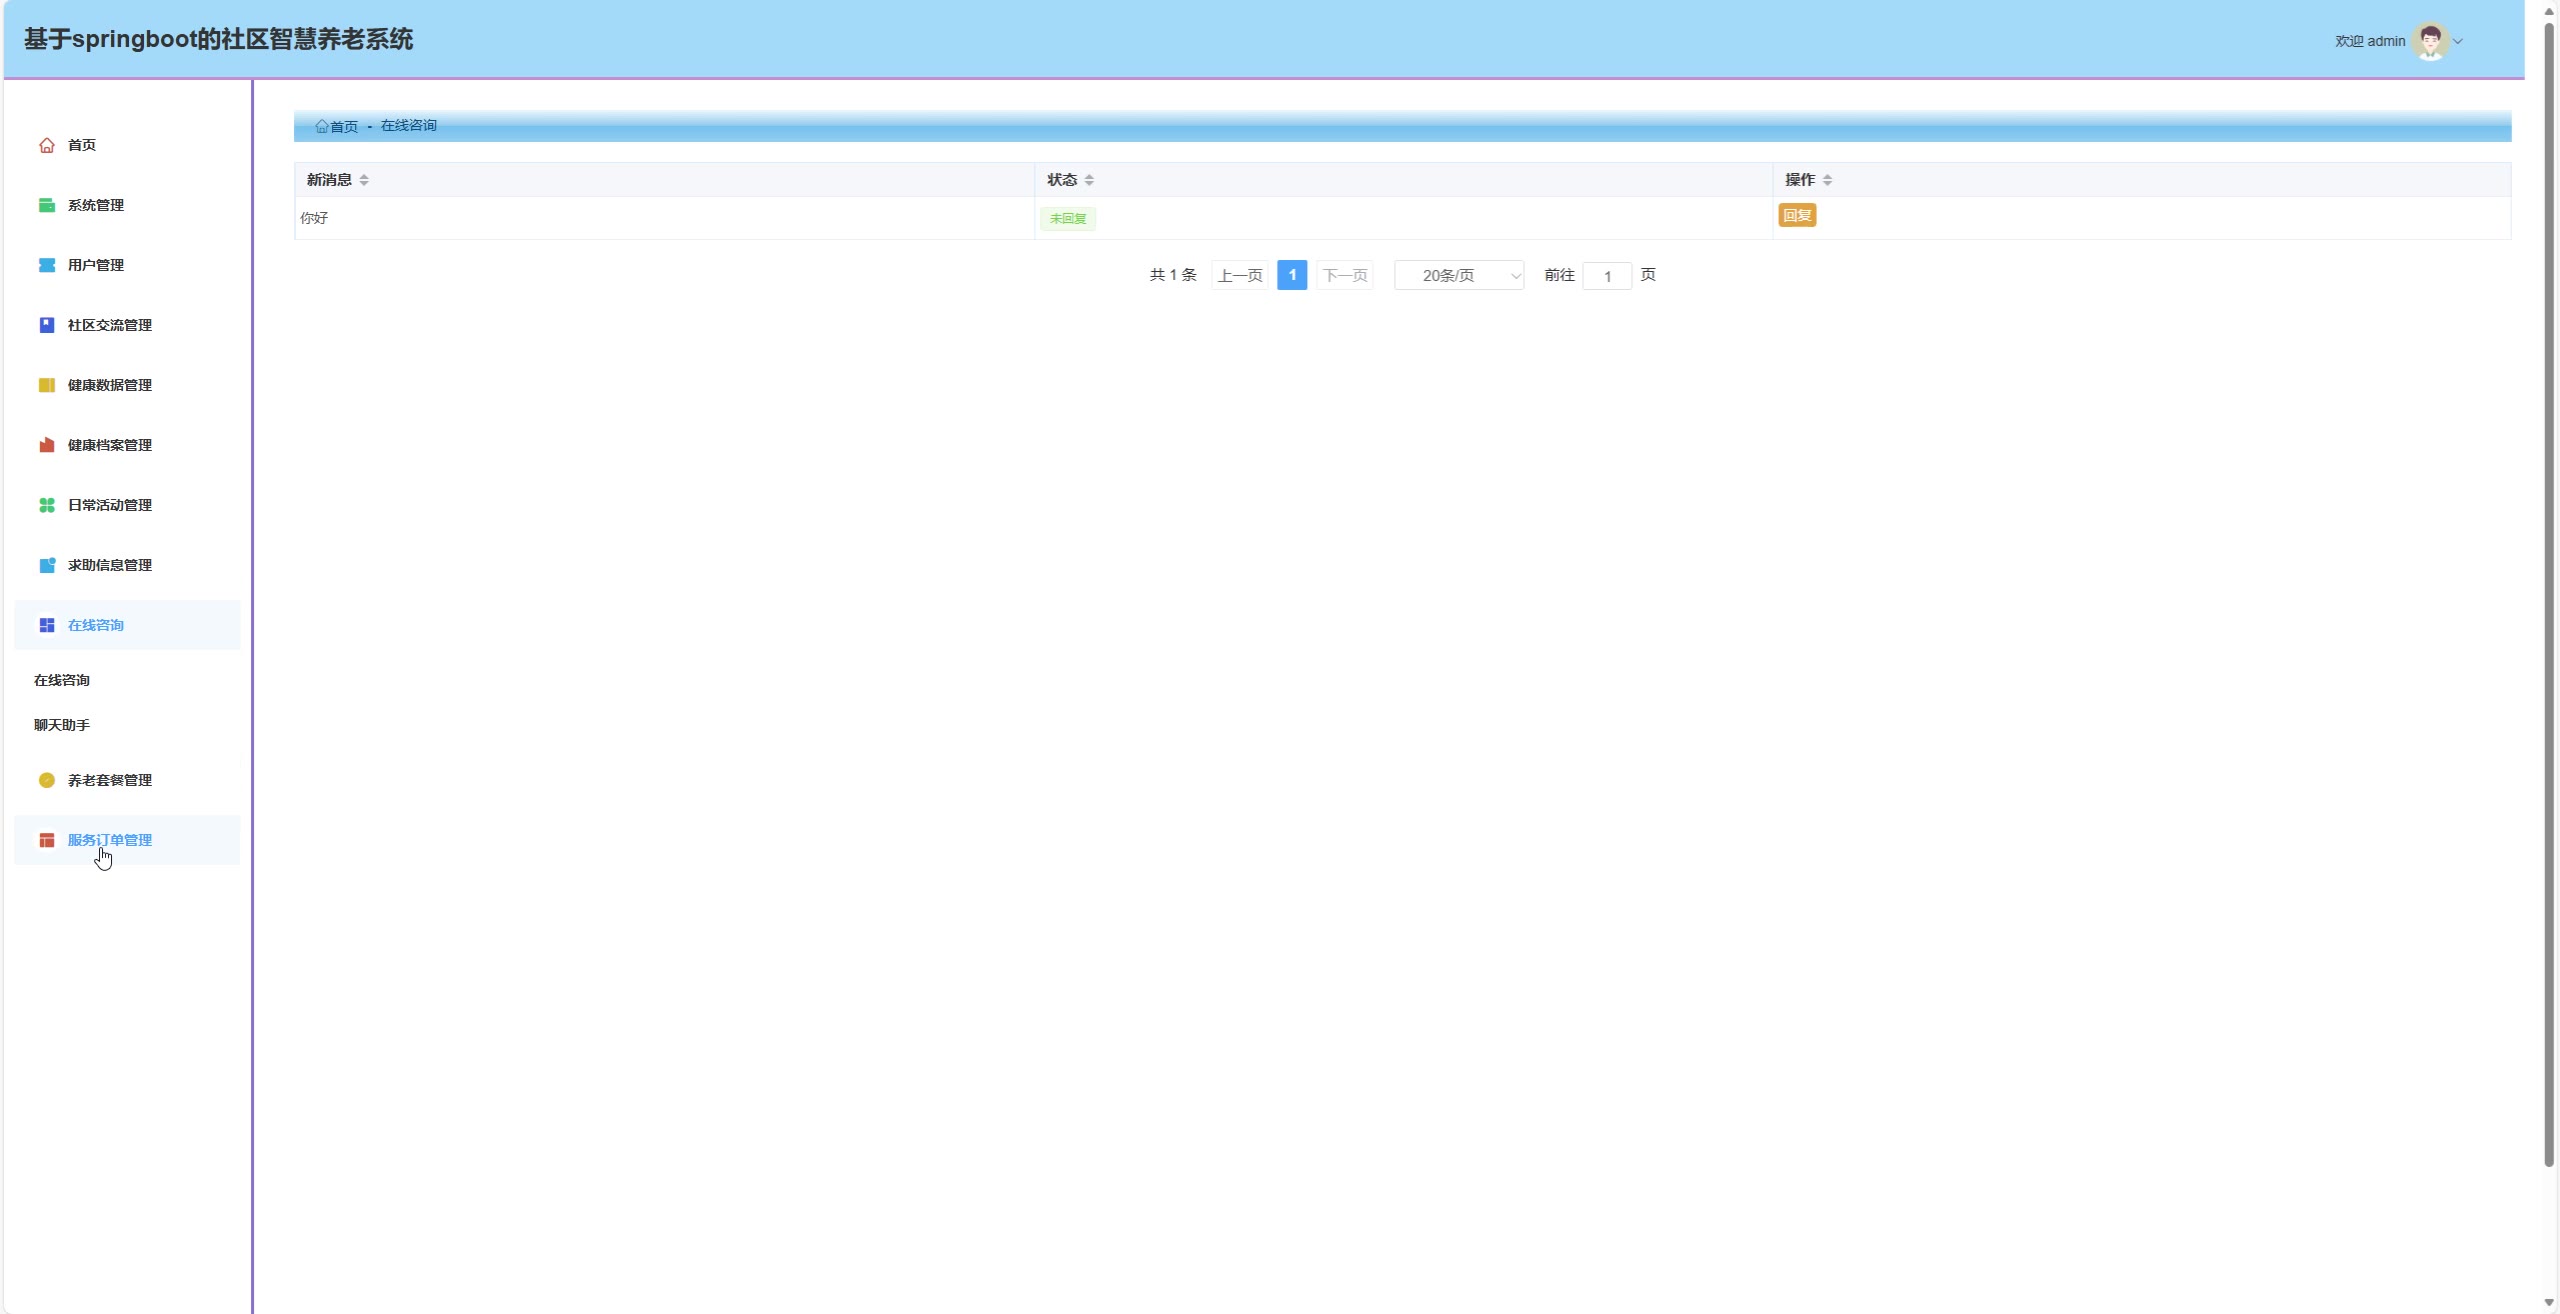Open the 20条/页 page size dropdown
Image resolution: width=2560 pixels, height=1314 pixels.
coord(1458,275)
